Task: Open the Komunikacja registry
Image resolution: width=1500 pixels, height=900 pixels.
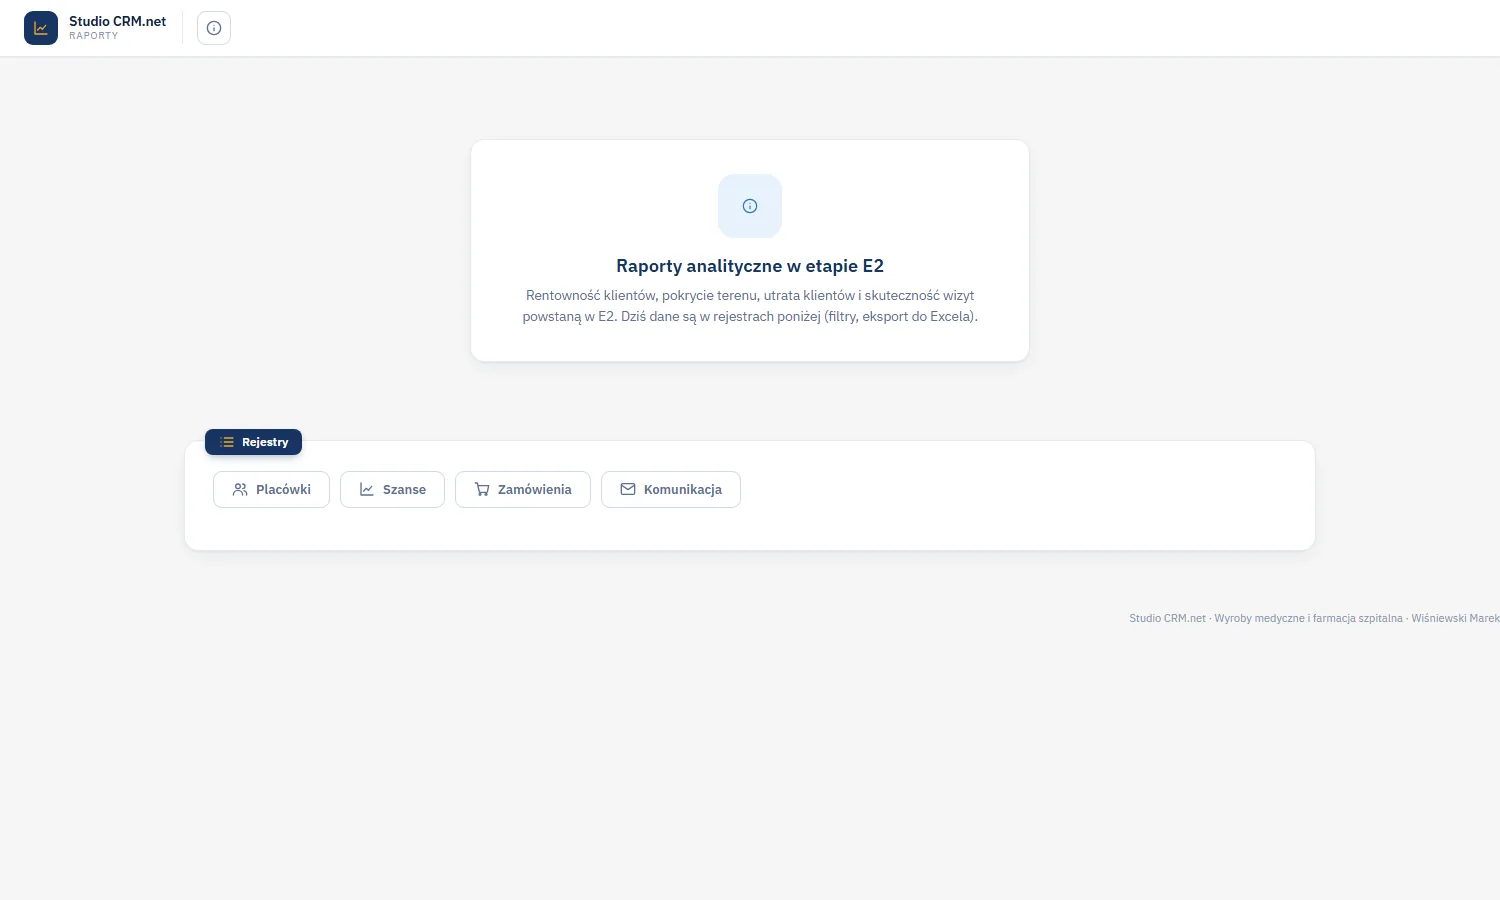Action: coord(671,490)
